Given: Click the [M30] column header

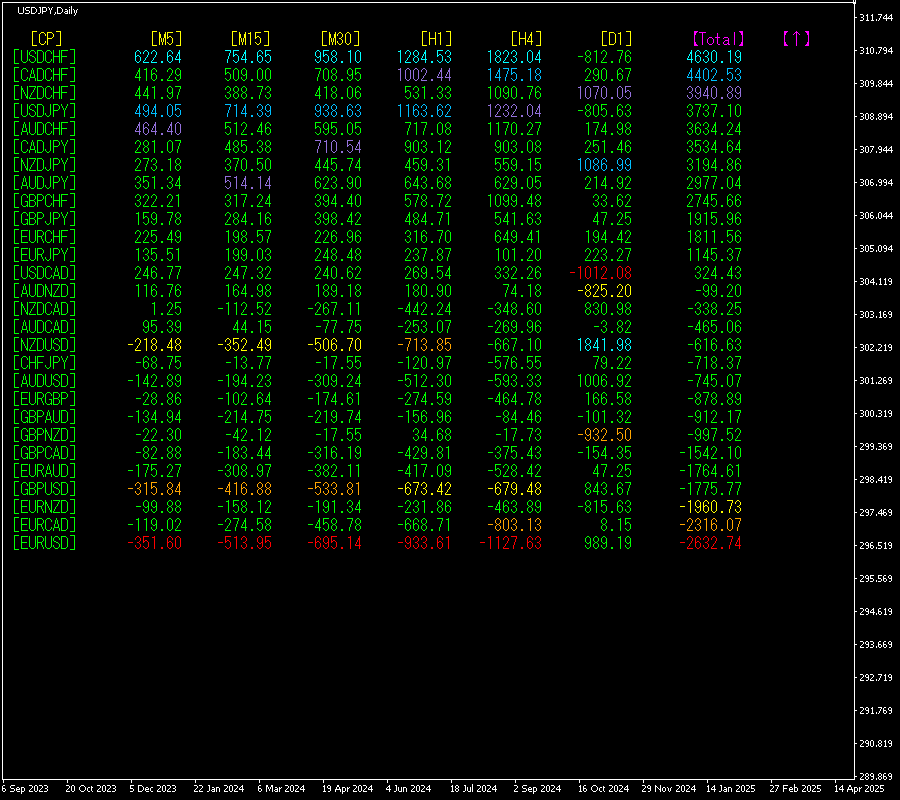Looking at the screenshot, I should 340,39.
